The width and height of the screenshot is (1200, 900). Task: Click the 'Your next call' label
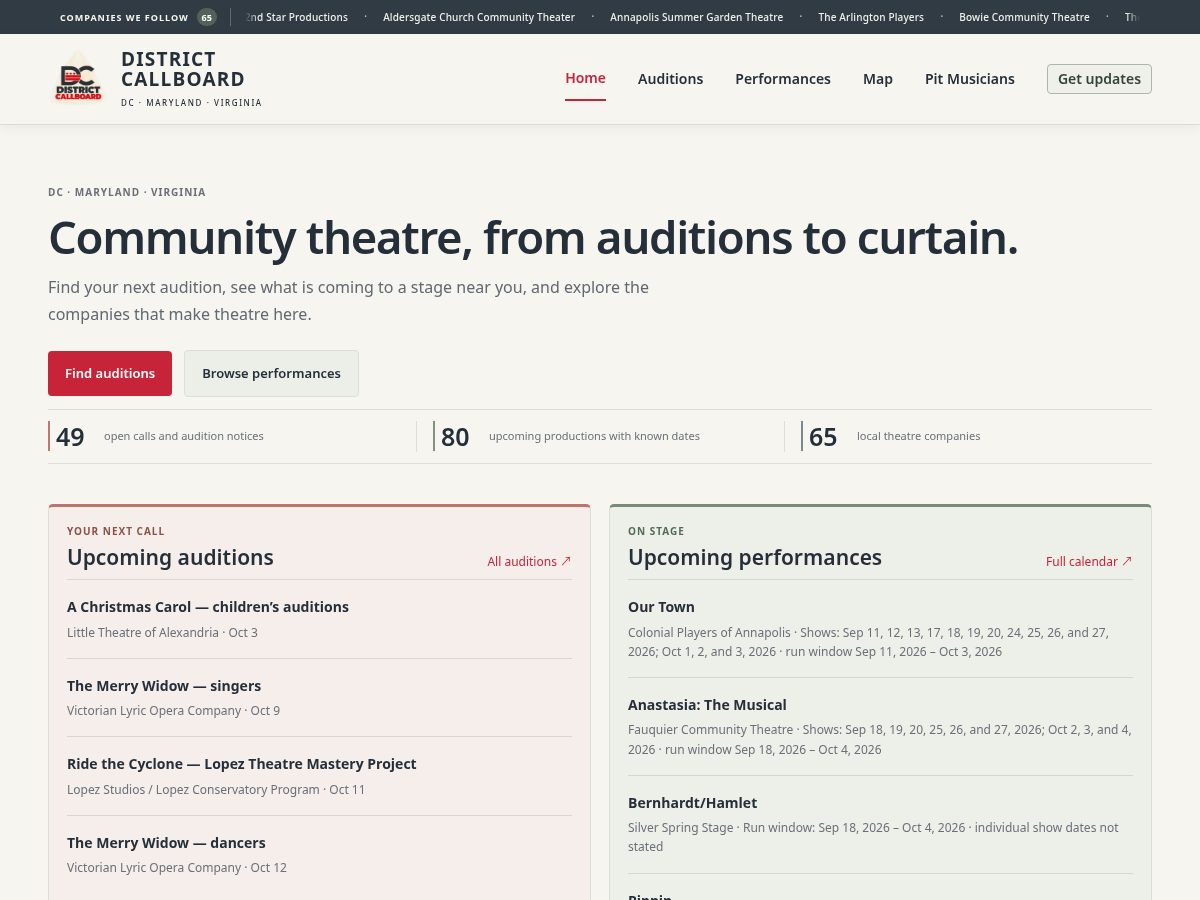pos(116,531)
